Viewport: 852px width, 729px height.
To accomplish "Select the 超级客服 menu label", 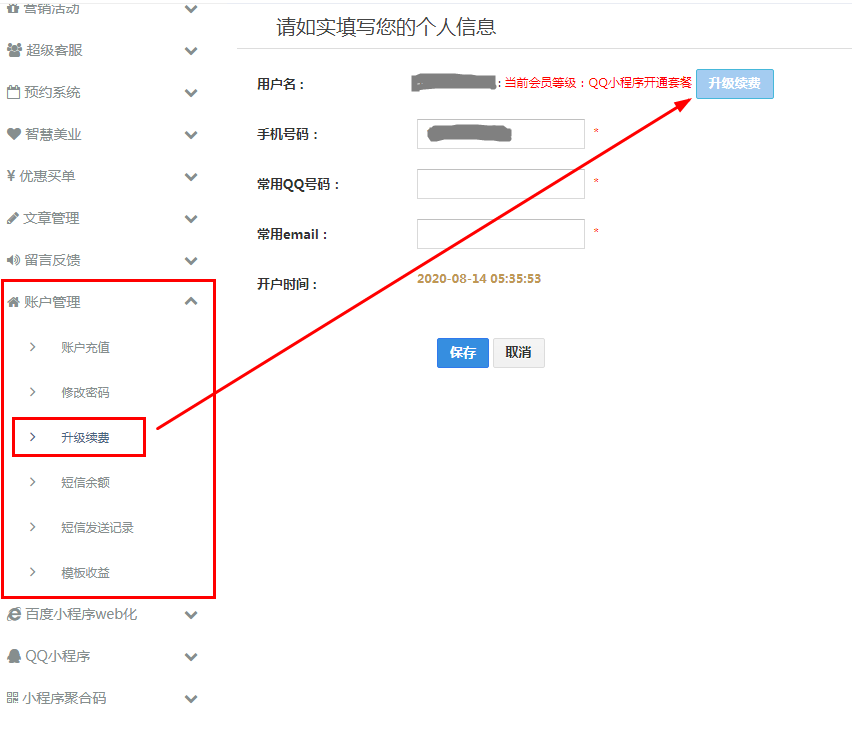I will [54, 51].
